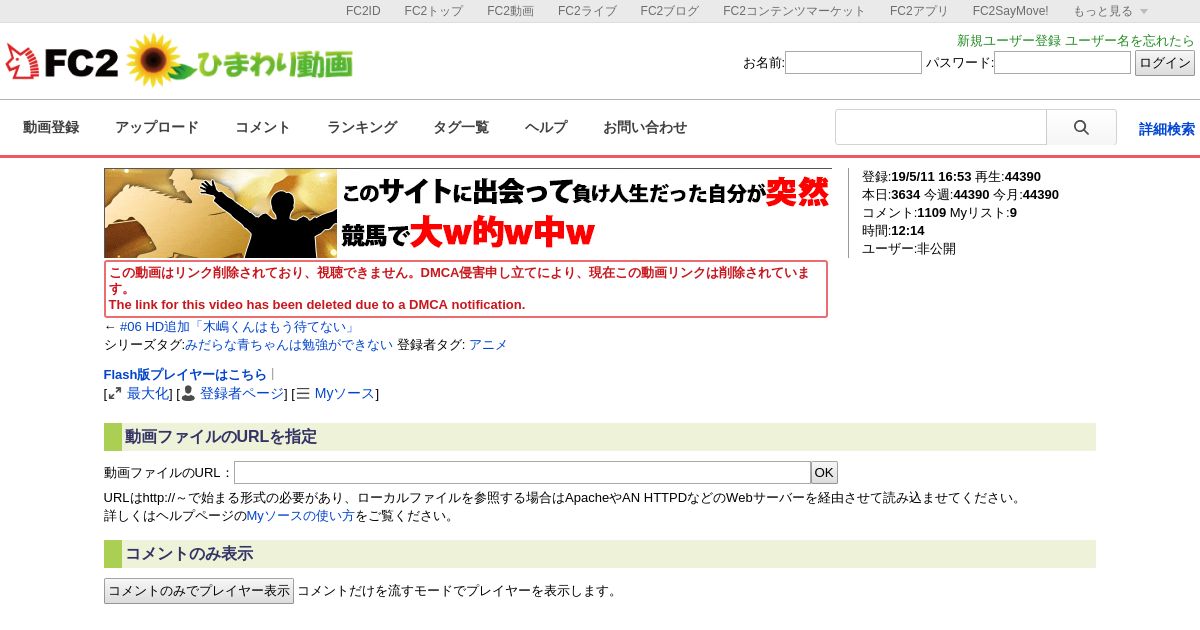The height and width of the screenshot is (630, 1200).
Task: Click the 最大化 expand arrows icon
Action: click(115, 394)
